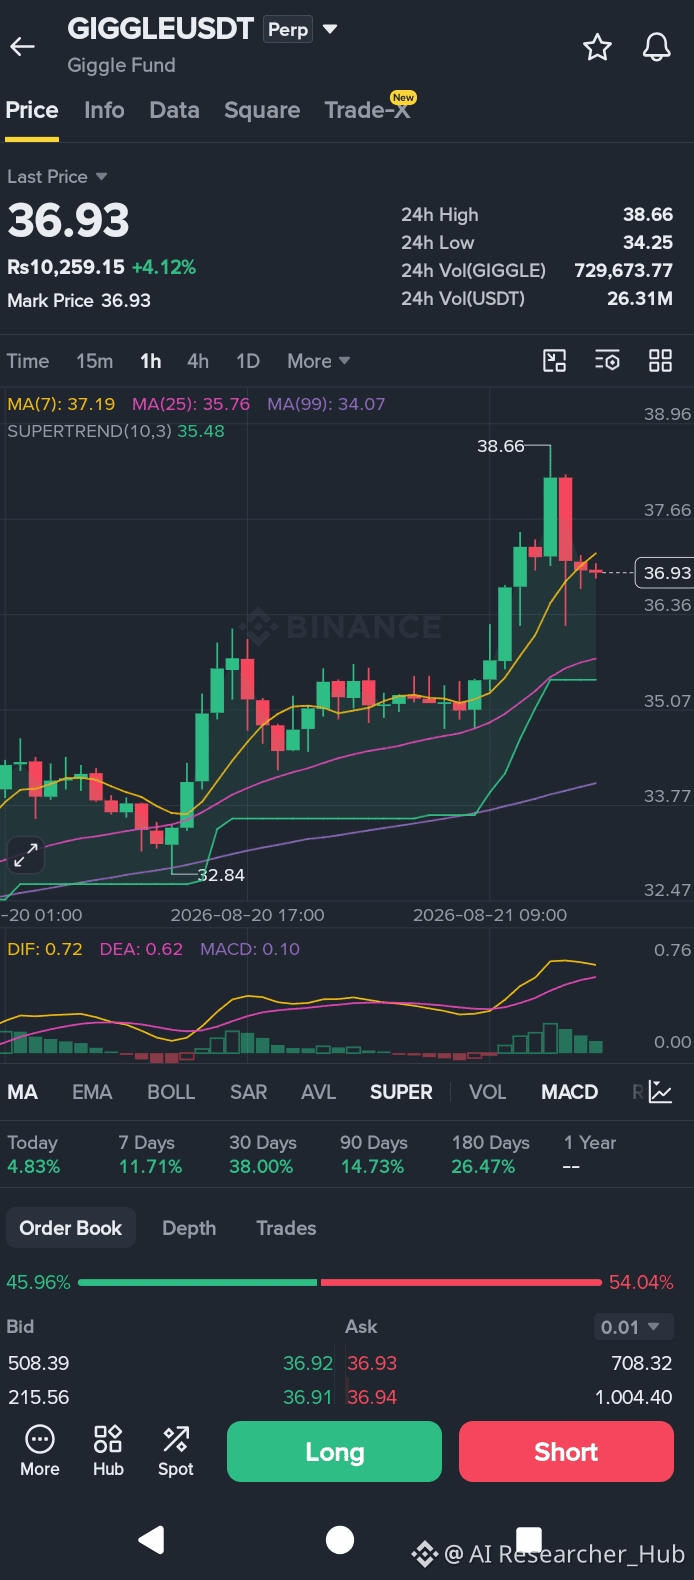Tap Android home navigation button

point(340,1540)
